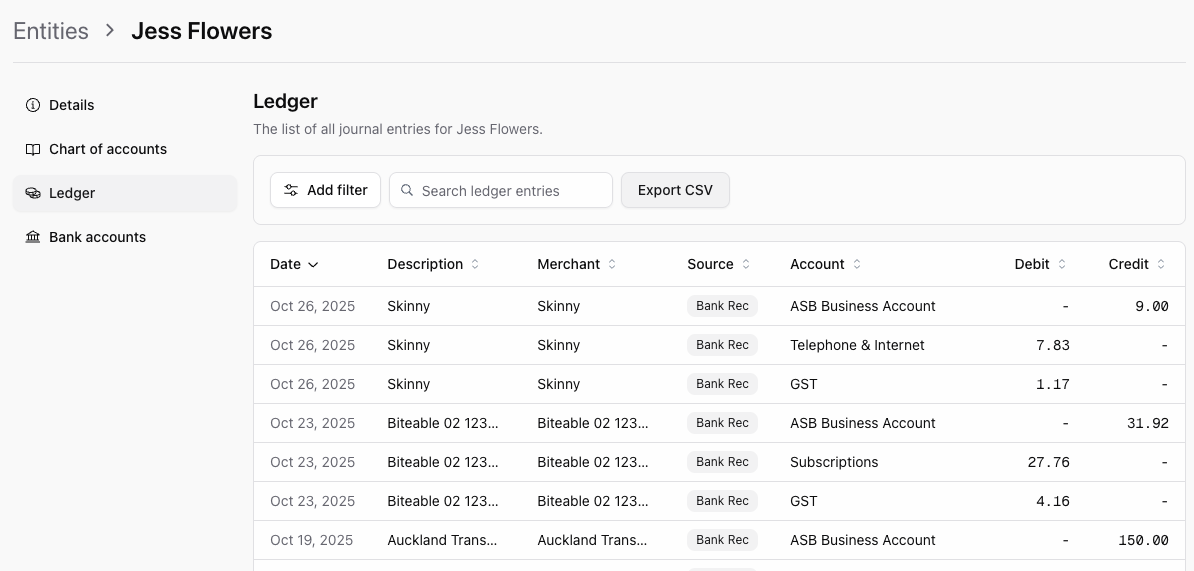
Task: Sort by Date column arrow
Action: (x=313, y=265)
